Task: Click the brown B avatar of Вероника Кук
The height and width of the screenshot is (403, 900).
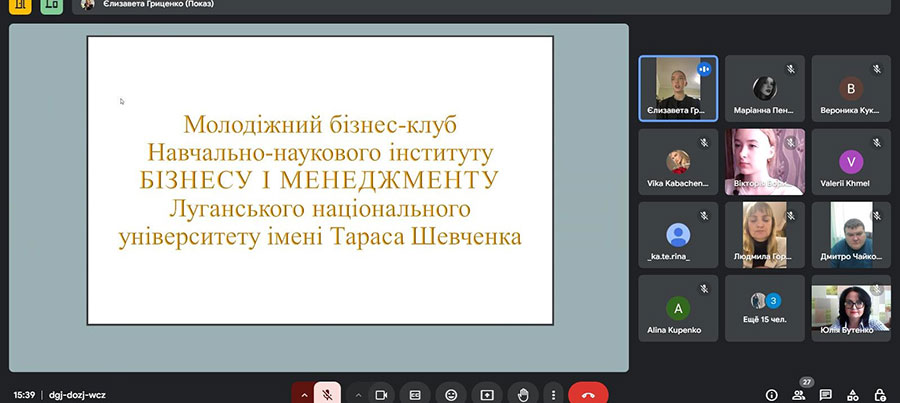Action: [851, 88]
